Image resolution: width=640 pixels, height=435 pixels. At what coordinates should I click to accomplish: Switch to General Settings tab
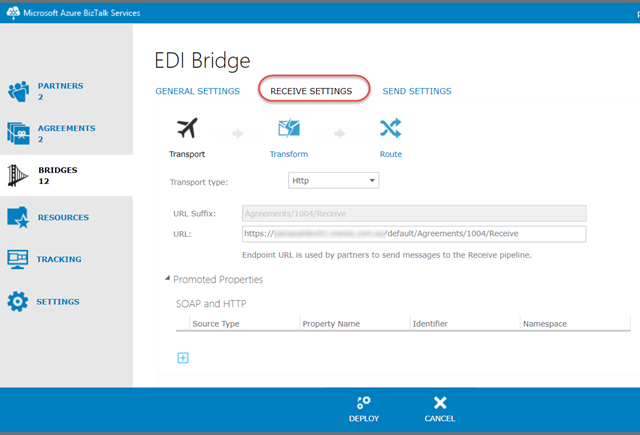click(197, 91)
